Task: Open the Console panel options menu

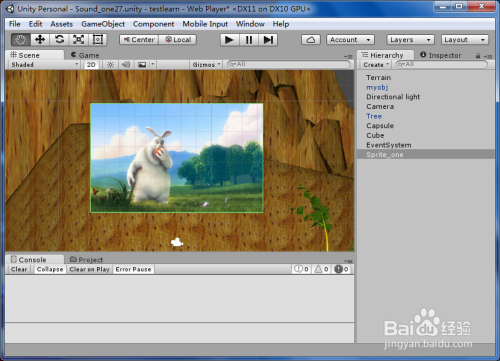Action: tap(348, 261)
